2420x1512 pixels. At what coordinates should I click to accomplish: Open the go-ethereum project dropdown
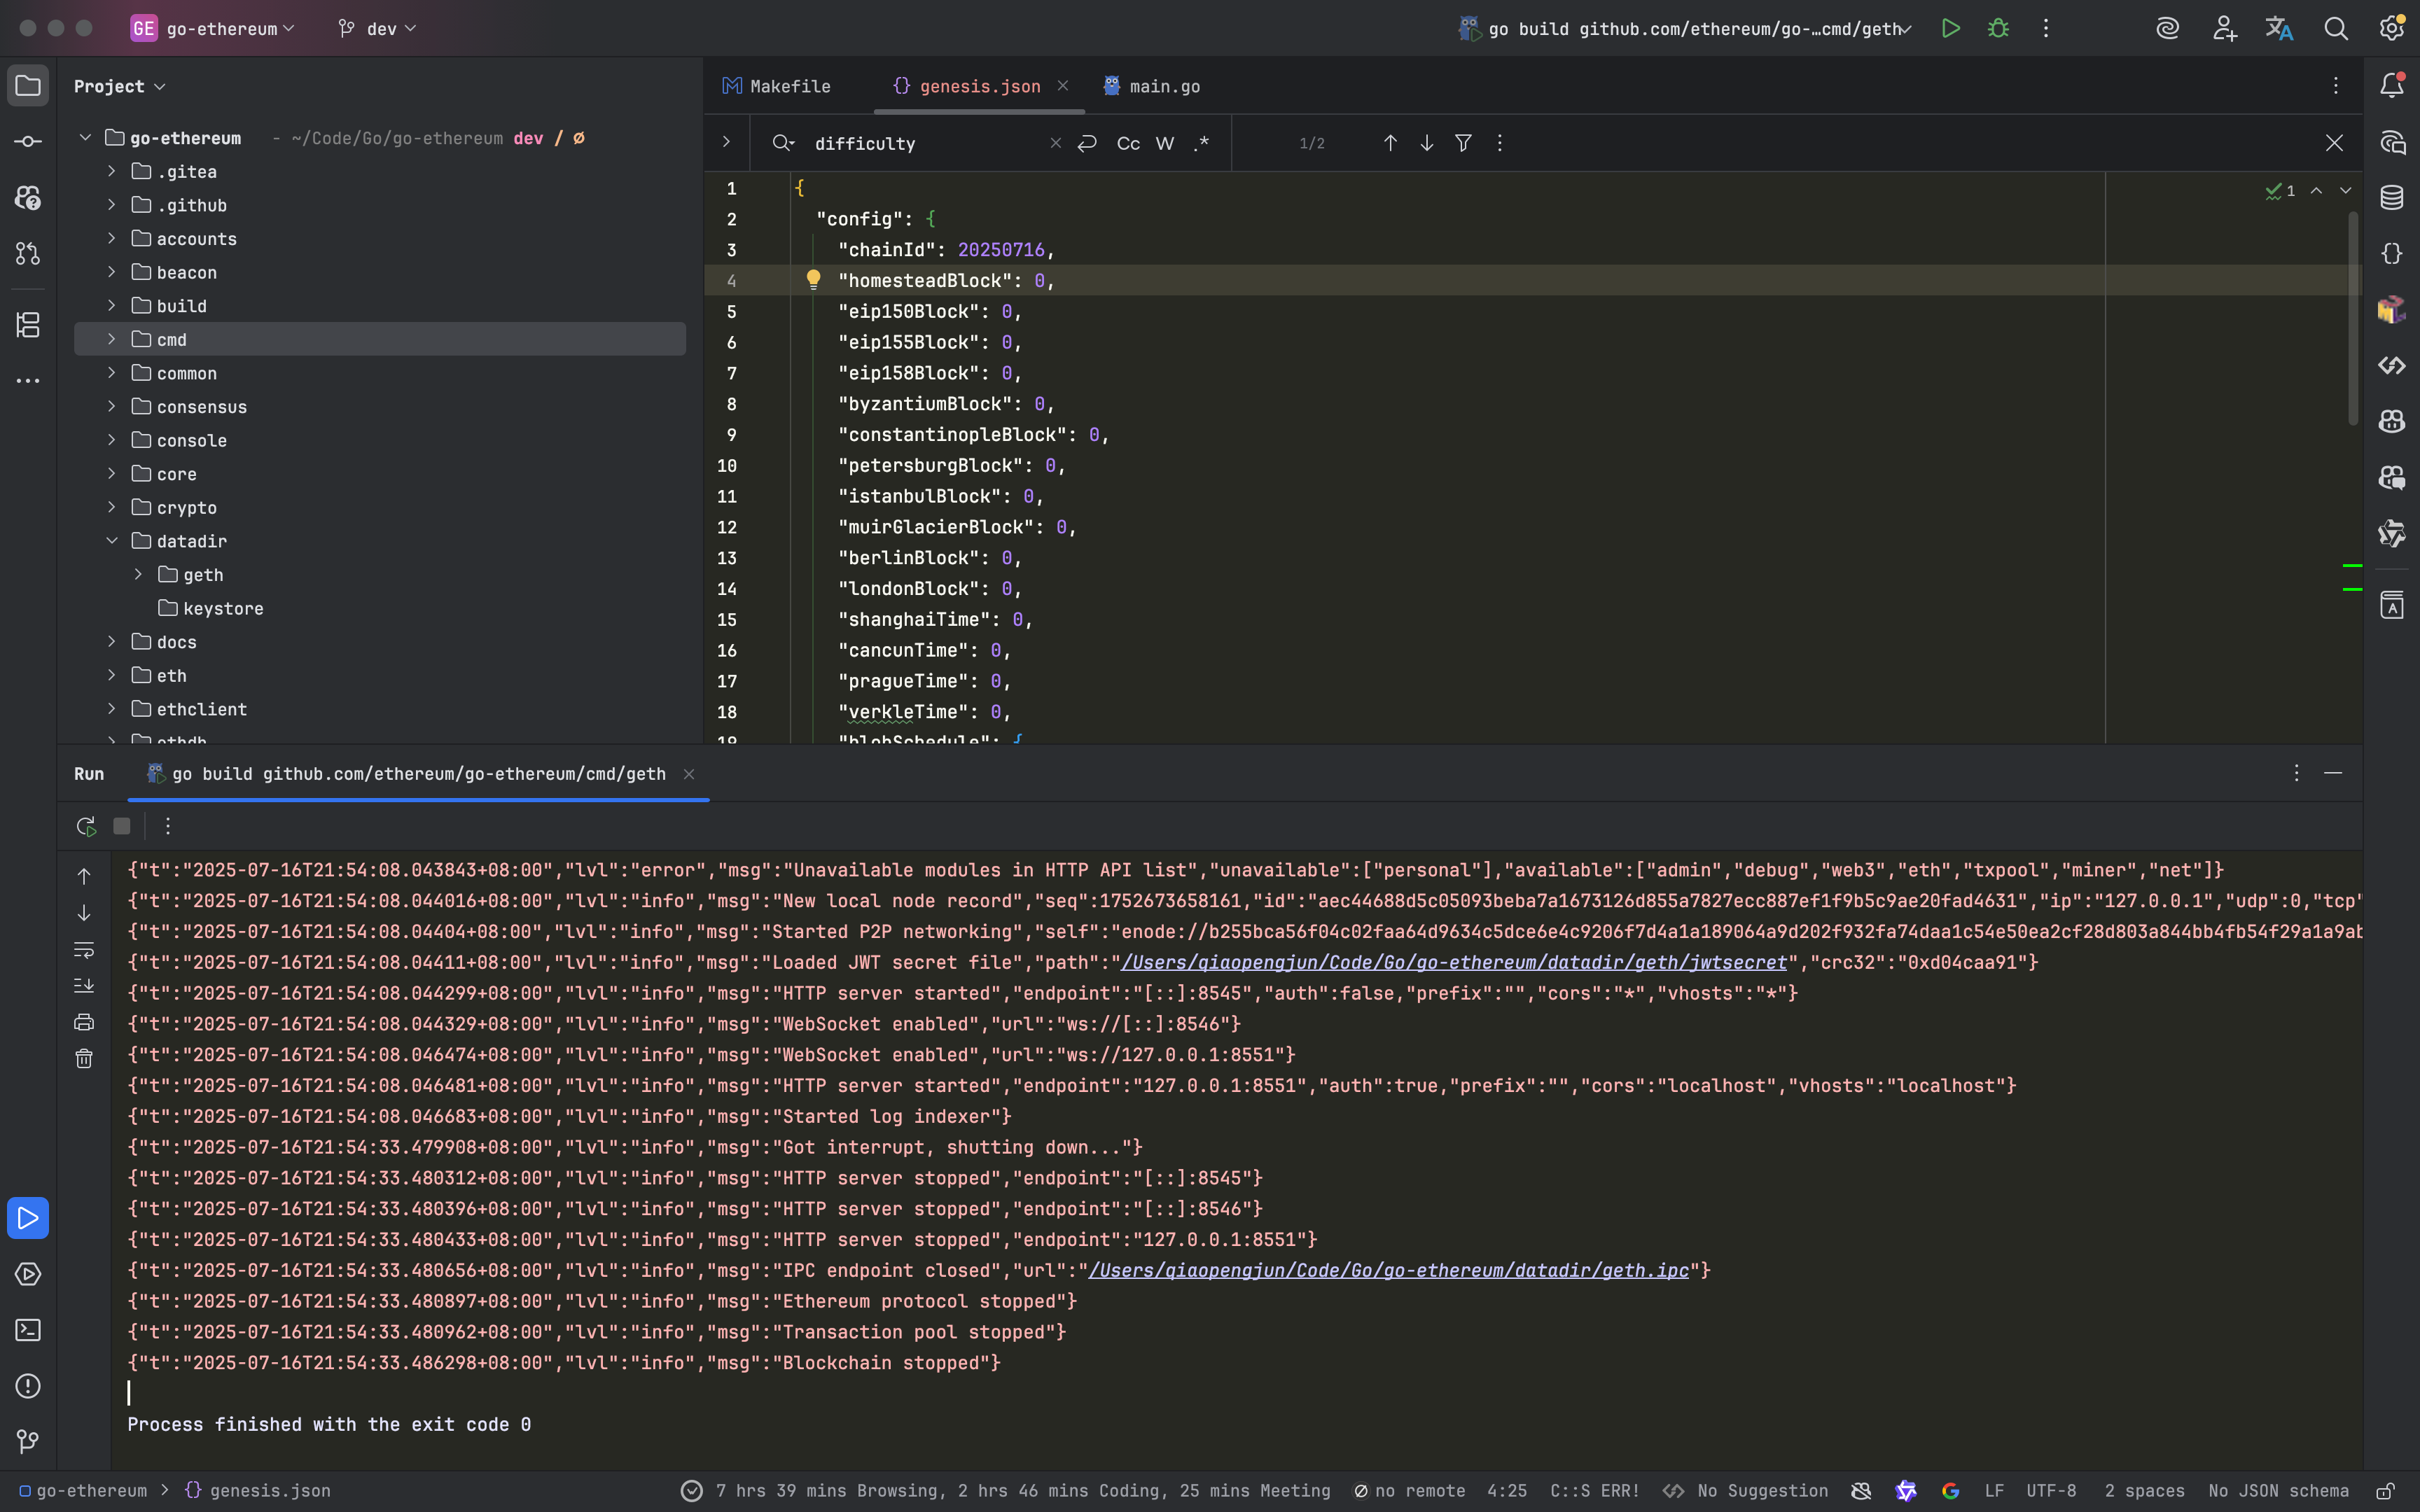(213, 29)
